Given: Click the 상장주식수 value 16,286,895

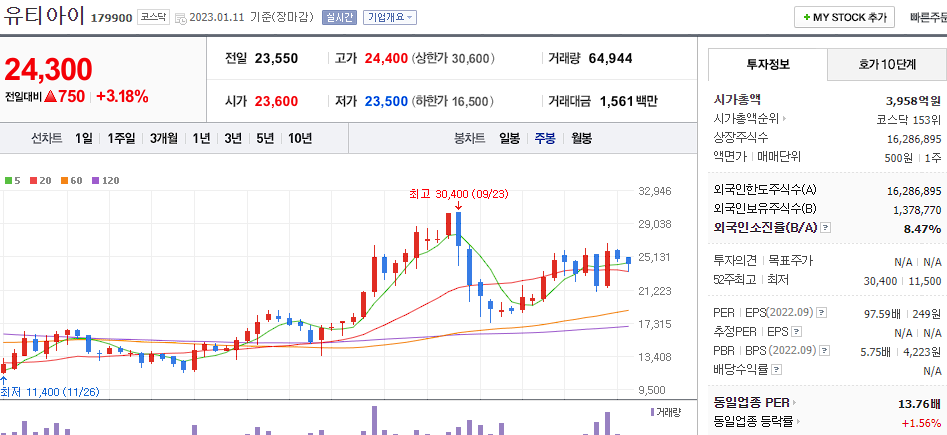Looking at the screenshot, I should (914, 138).
